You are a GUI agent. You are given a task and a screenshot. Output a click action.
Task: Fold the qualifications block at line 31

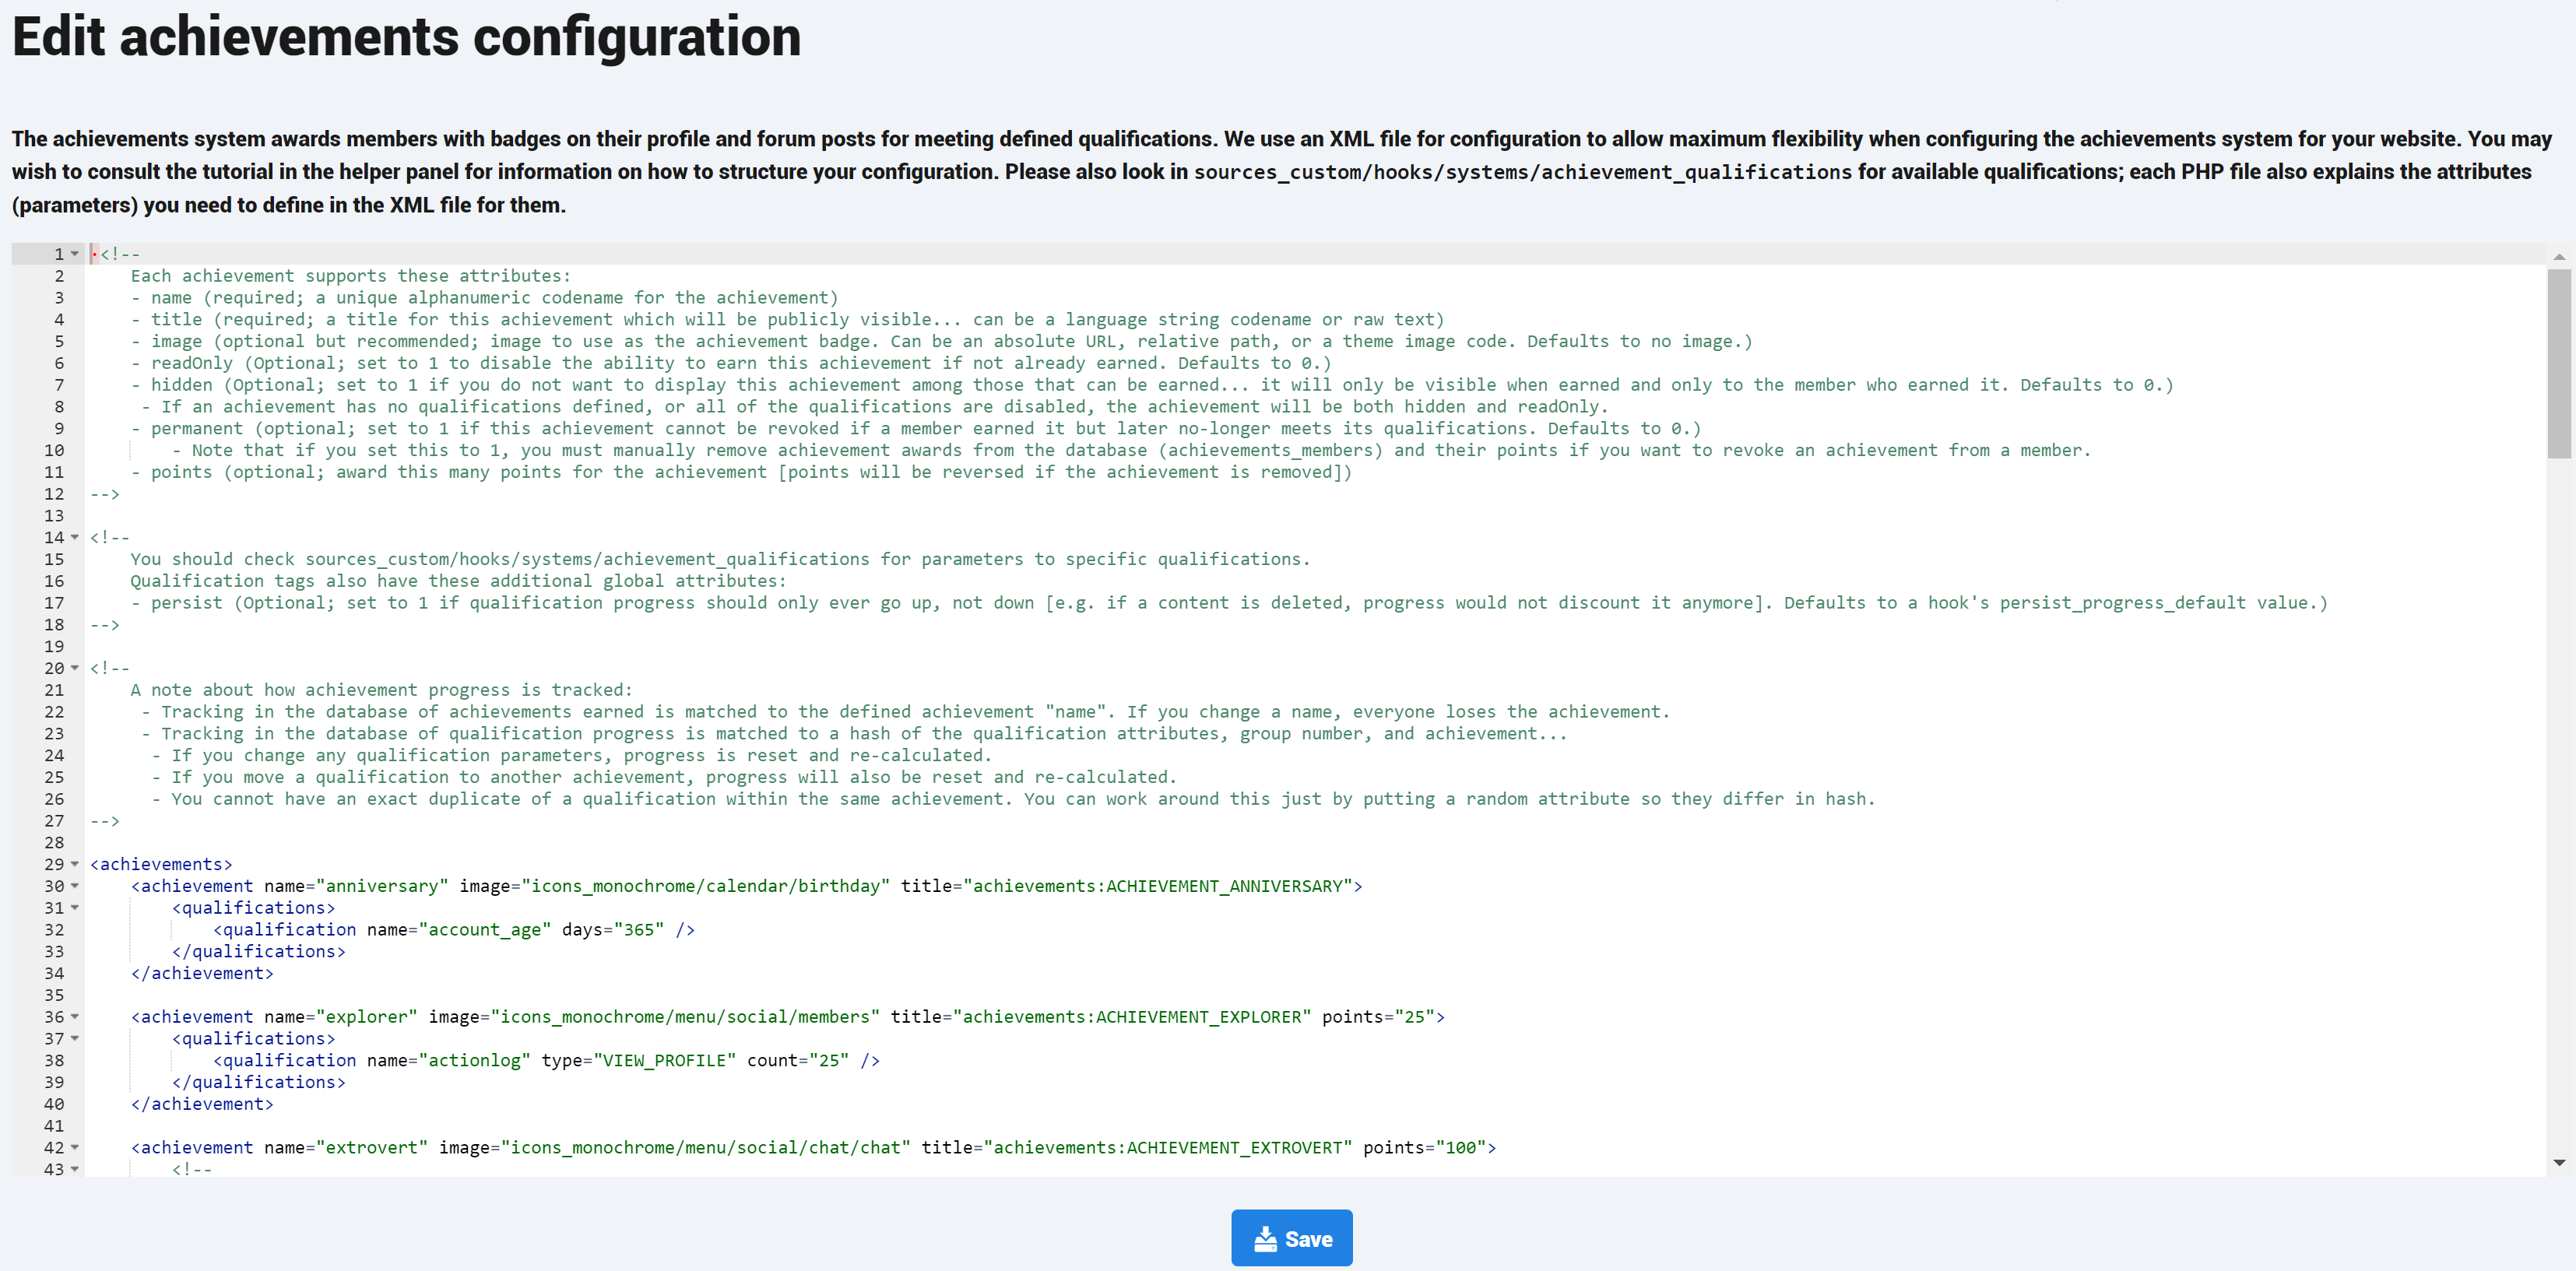tap(75, 908)
